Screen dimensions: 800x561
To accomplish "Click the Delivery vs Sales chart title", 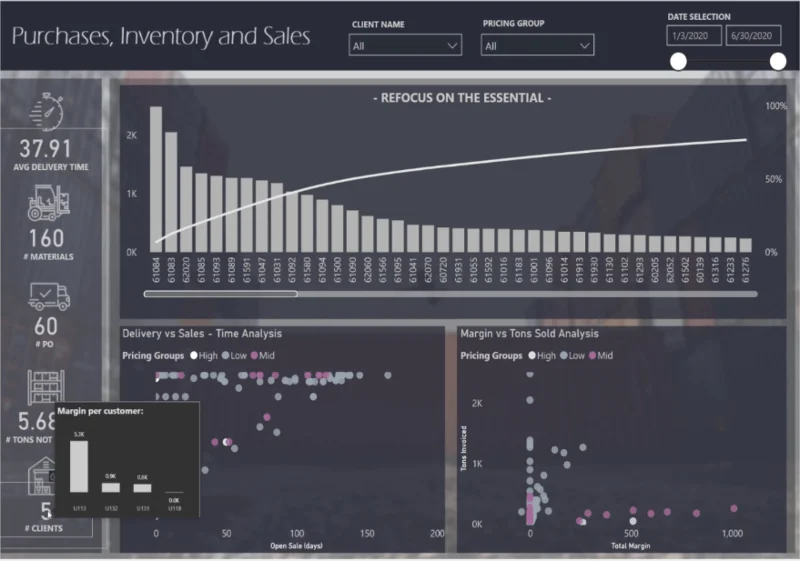I will [202, 334].
